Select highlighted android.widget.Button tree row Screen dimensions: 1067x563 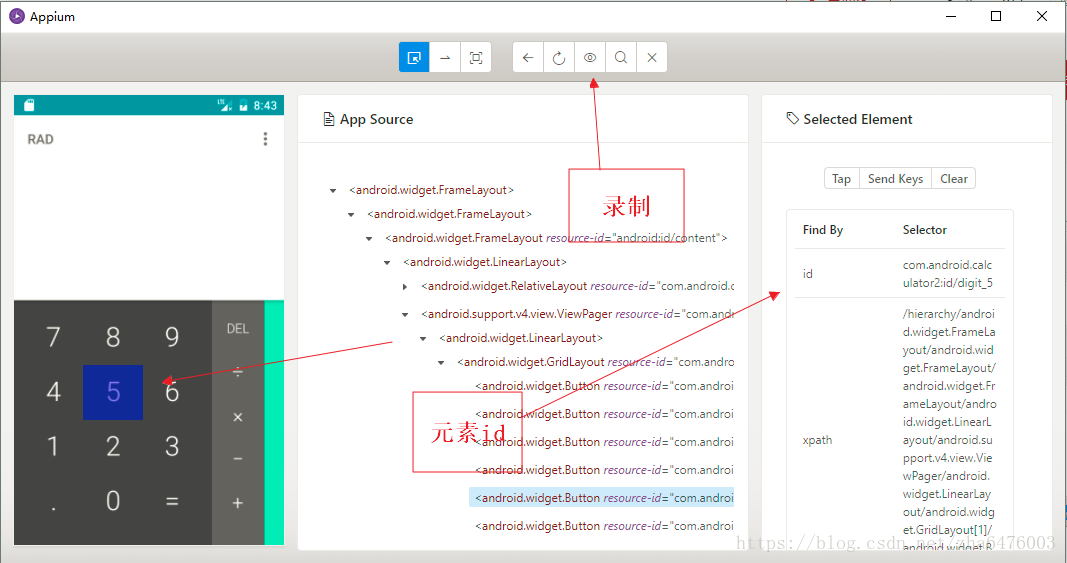coord(602,498)
